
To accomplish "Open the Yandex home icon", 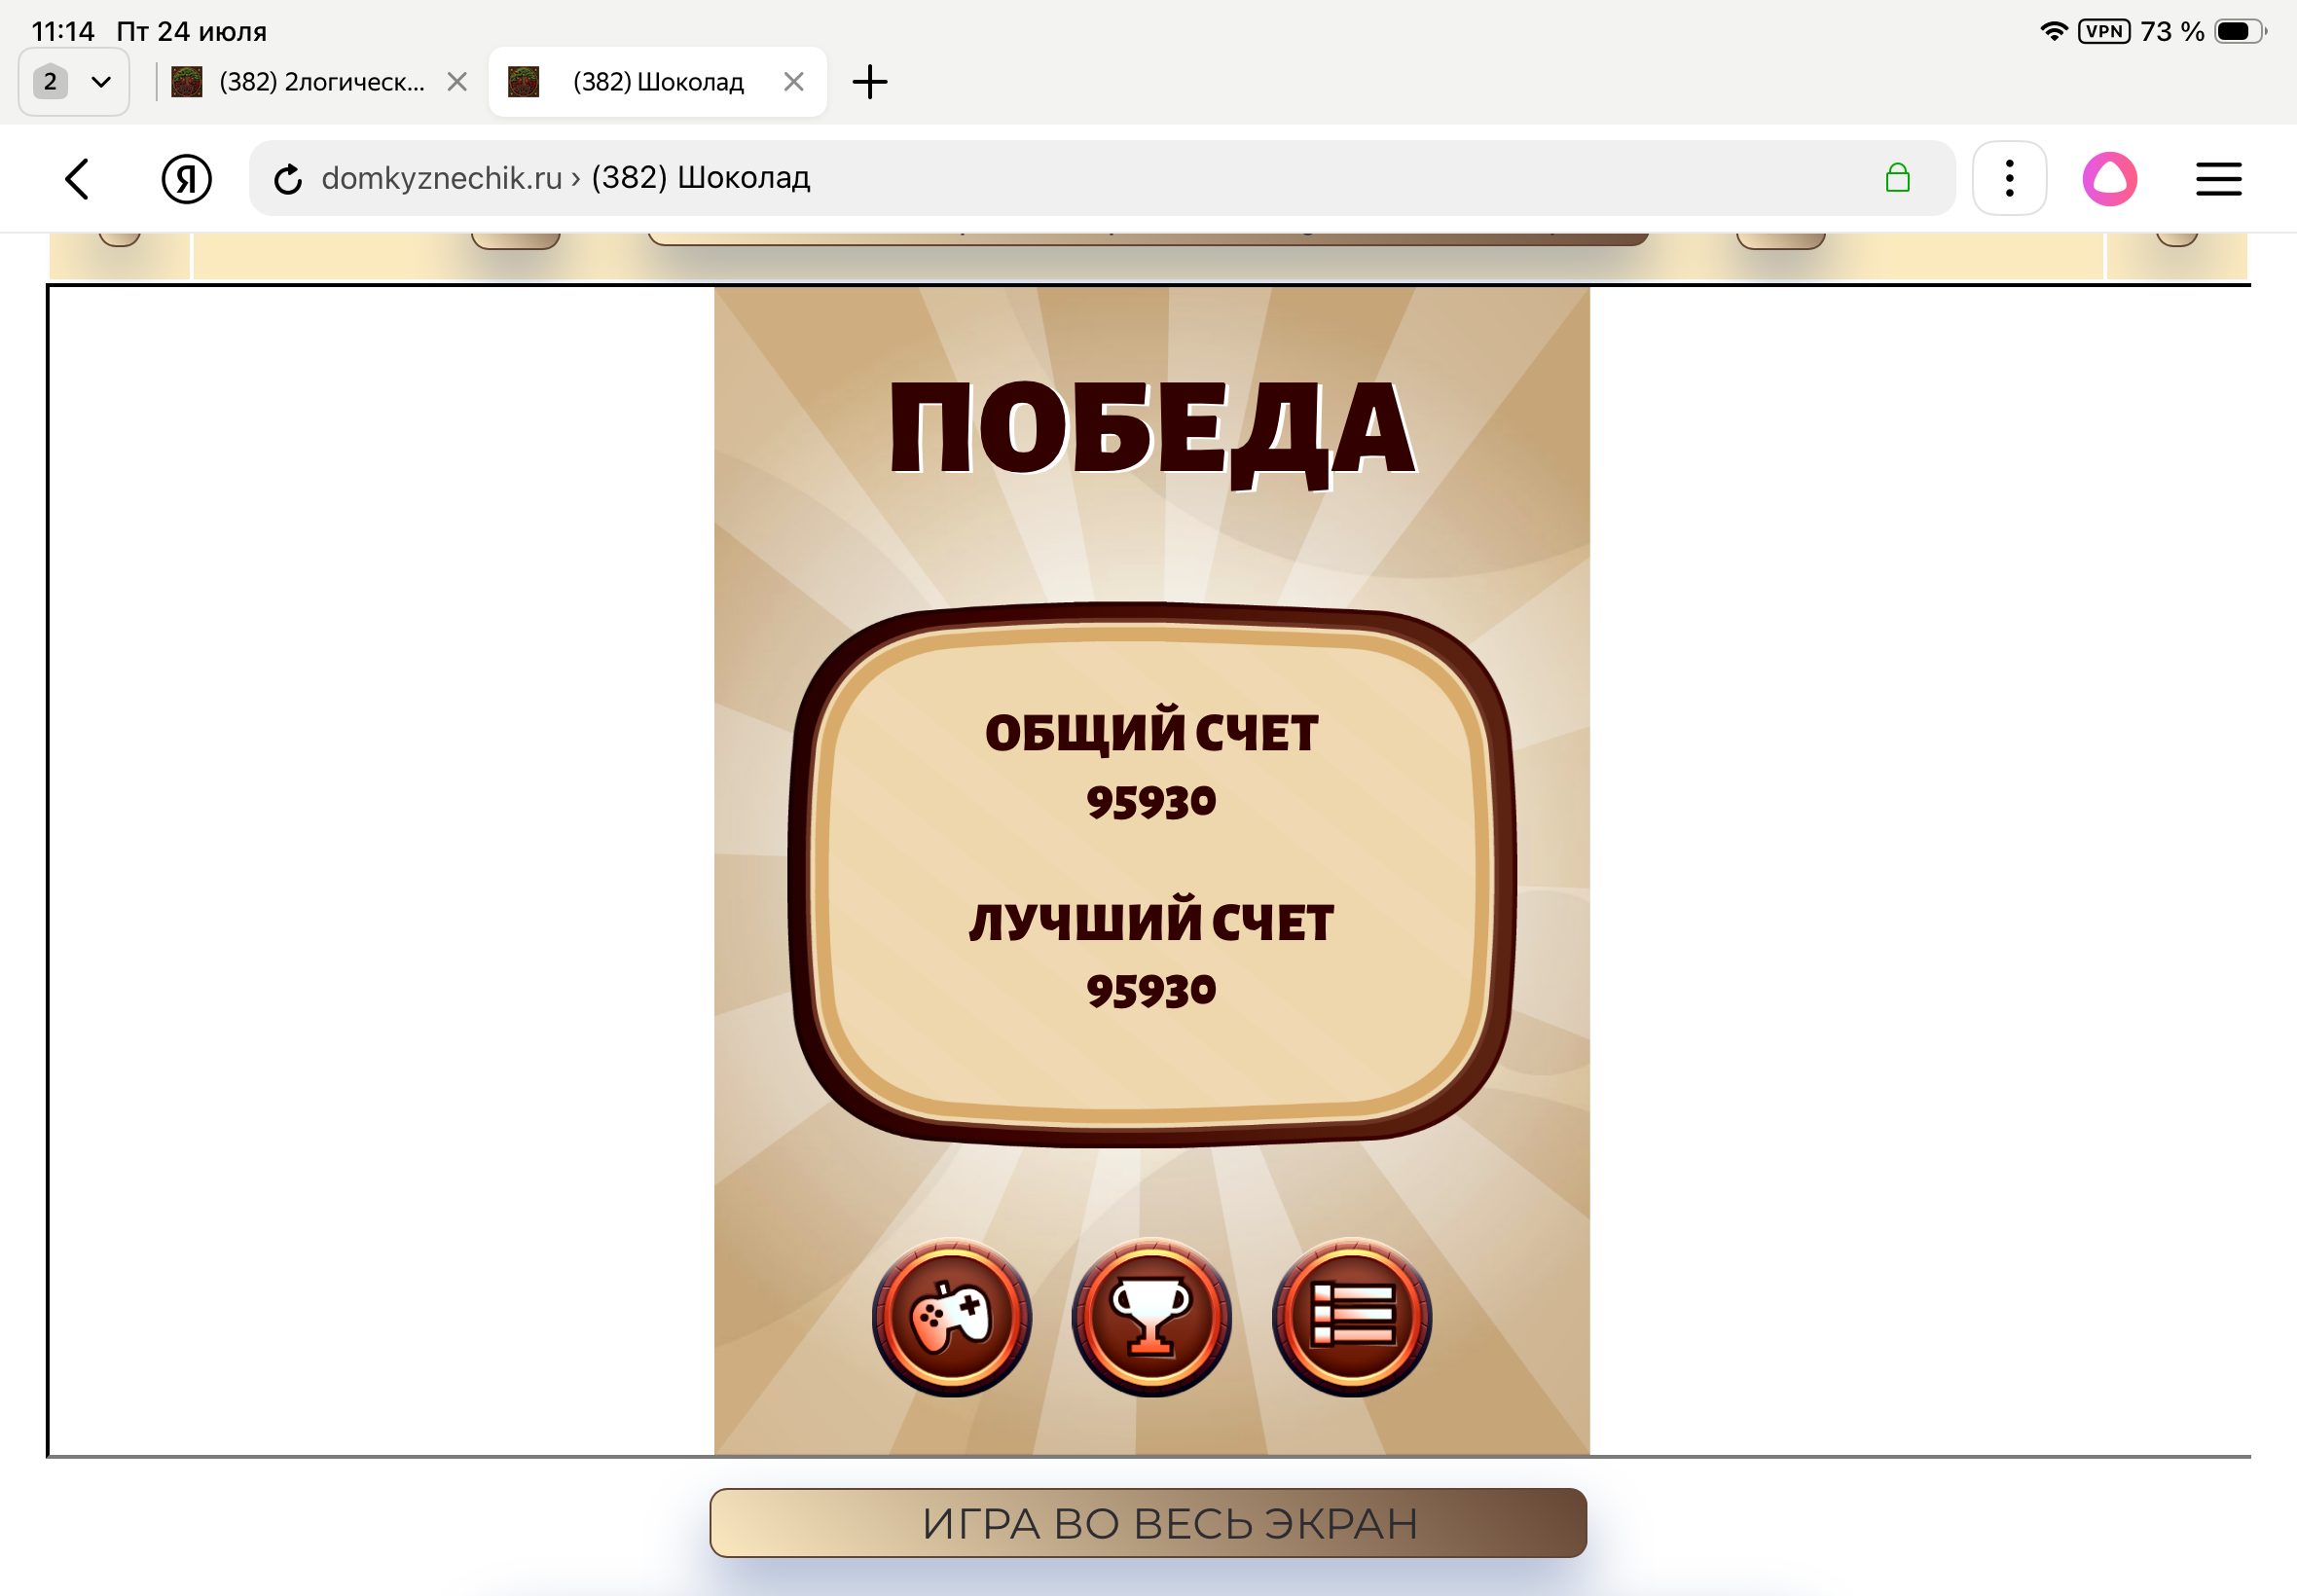I will (x=186, y=179).
